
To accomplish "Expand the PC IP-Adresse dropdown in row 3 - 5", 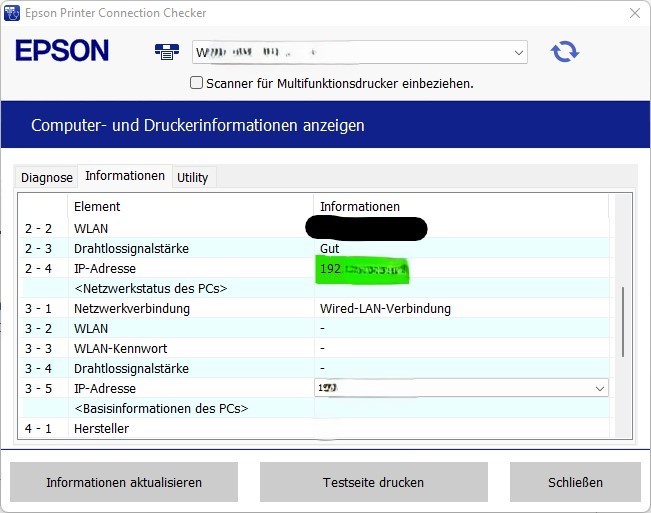I will tap(461, 388).
